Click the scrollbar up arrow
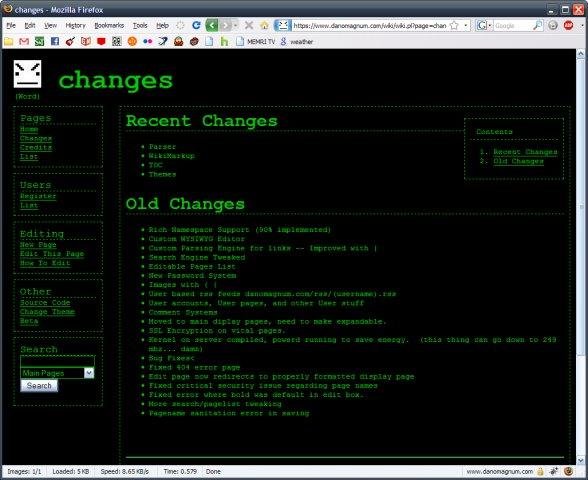Viewport: 588px width, 480px height. coord(580,54)
